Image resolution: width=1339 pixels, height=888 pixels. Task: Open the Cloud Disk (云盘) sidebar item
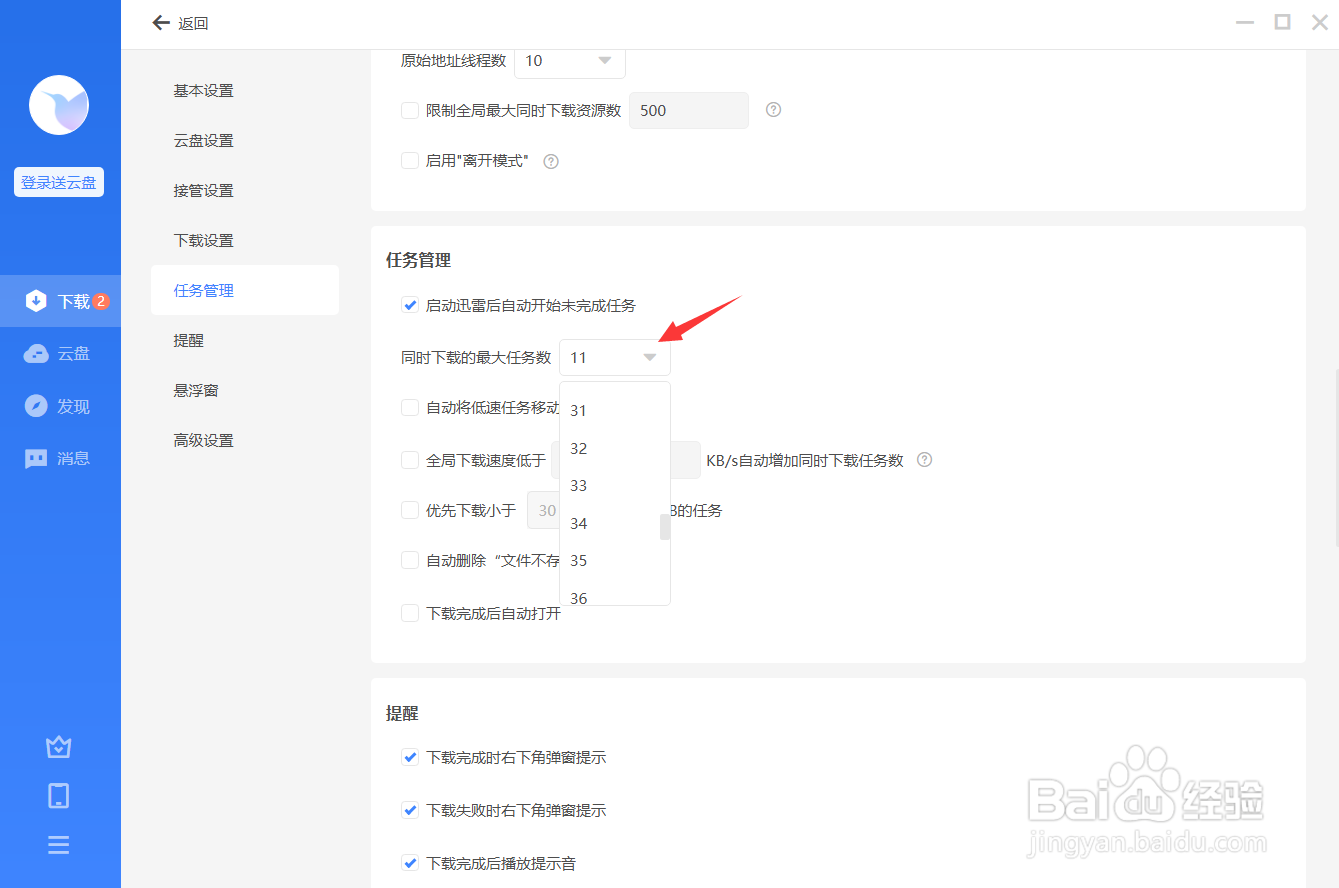(60, 354)
